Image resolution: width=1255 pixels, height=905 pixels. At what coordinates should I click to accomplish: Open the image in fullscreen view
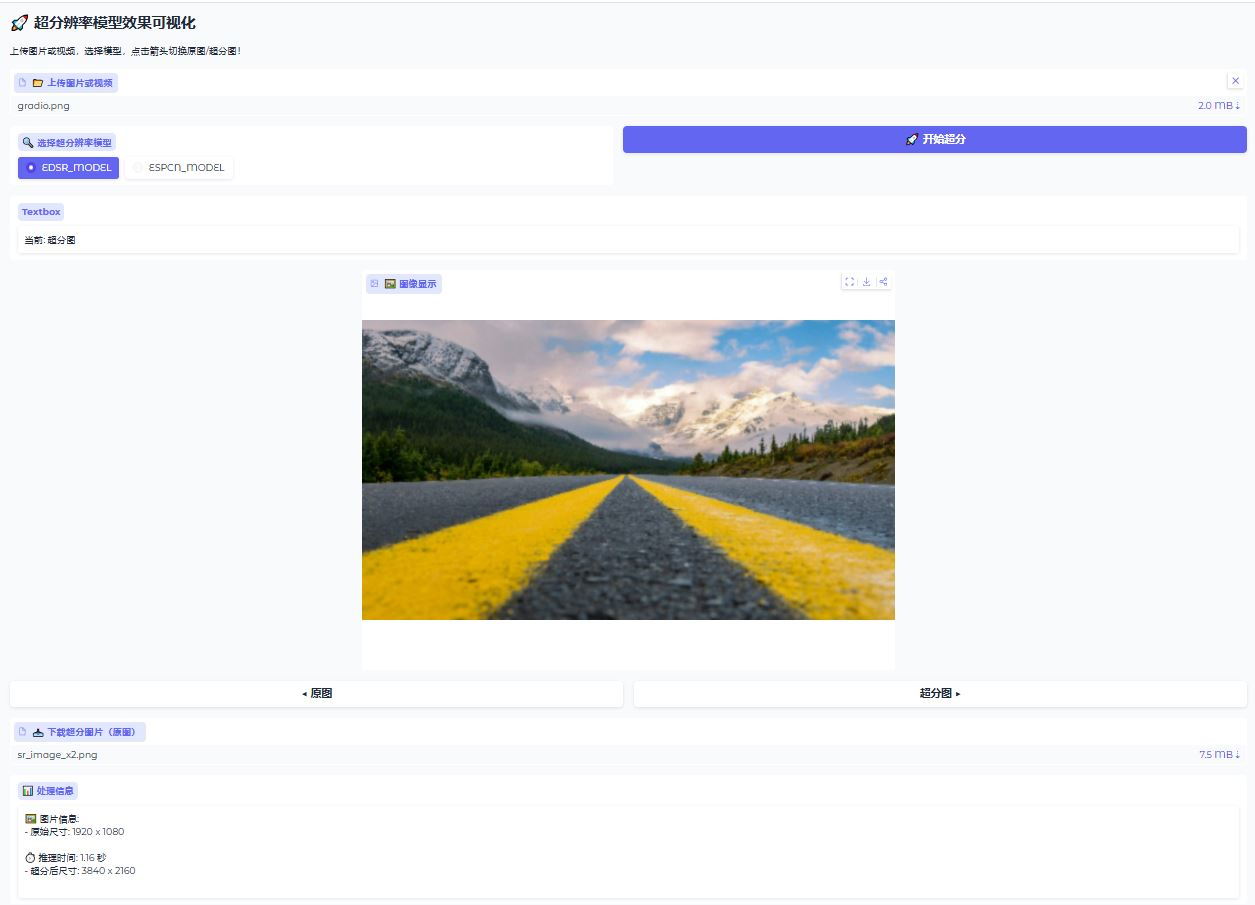(850, 282)
